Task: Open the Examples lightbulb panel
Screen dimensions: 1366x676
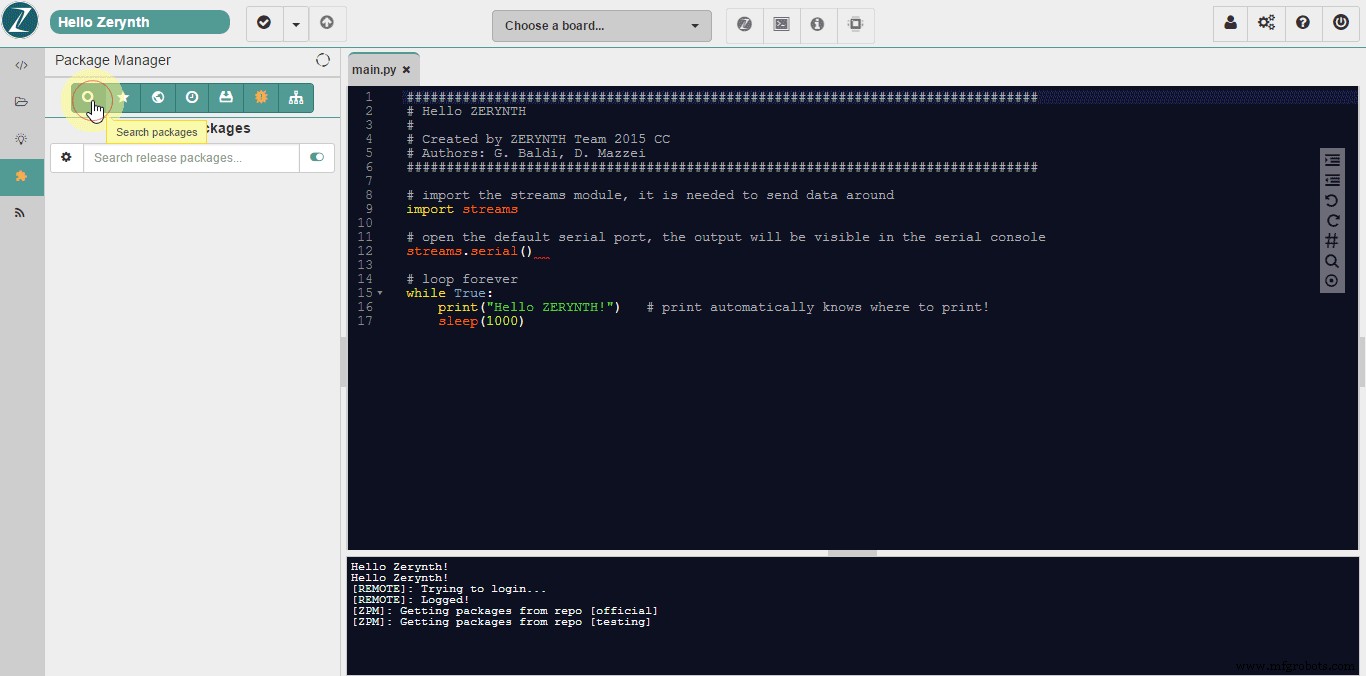Action: pos(21,139)
